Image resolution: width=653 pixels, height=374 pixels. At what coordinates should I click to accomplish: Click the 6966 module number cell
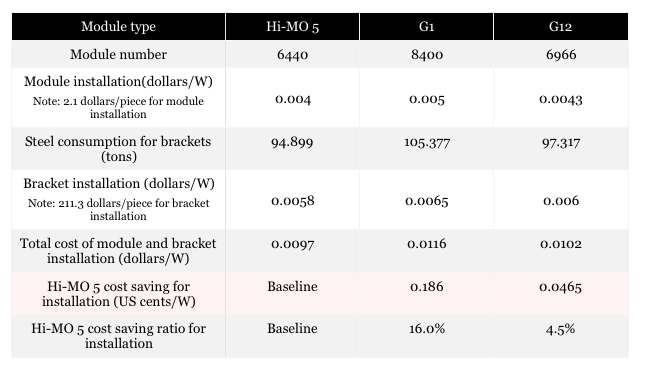[x=561, y=55]
